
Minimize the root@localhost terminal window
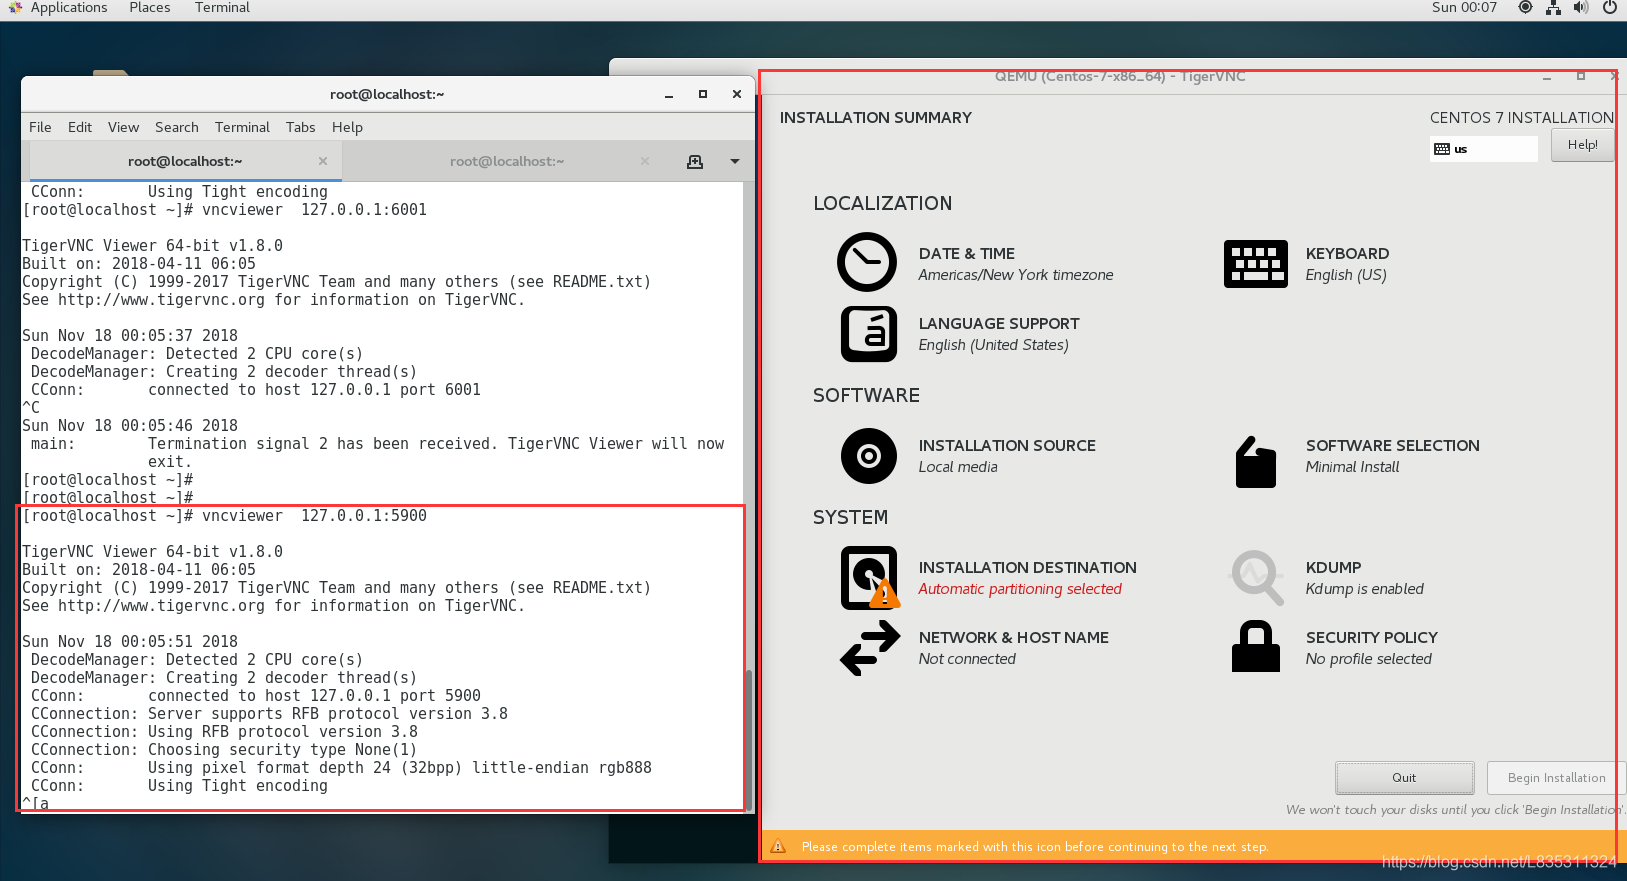click(x=669, y=95)
